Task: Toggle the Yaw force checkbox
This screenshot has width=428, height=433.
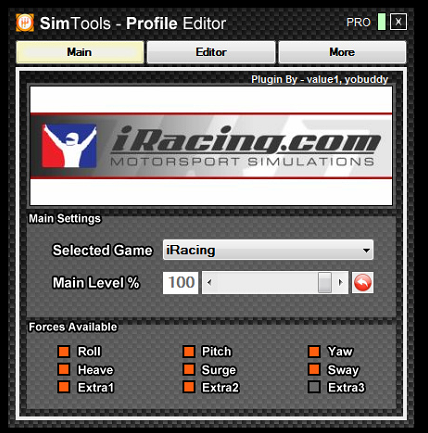Action: [x=314, y=351]
